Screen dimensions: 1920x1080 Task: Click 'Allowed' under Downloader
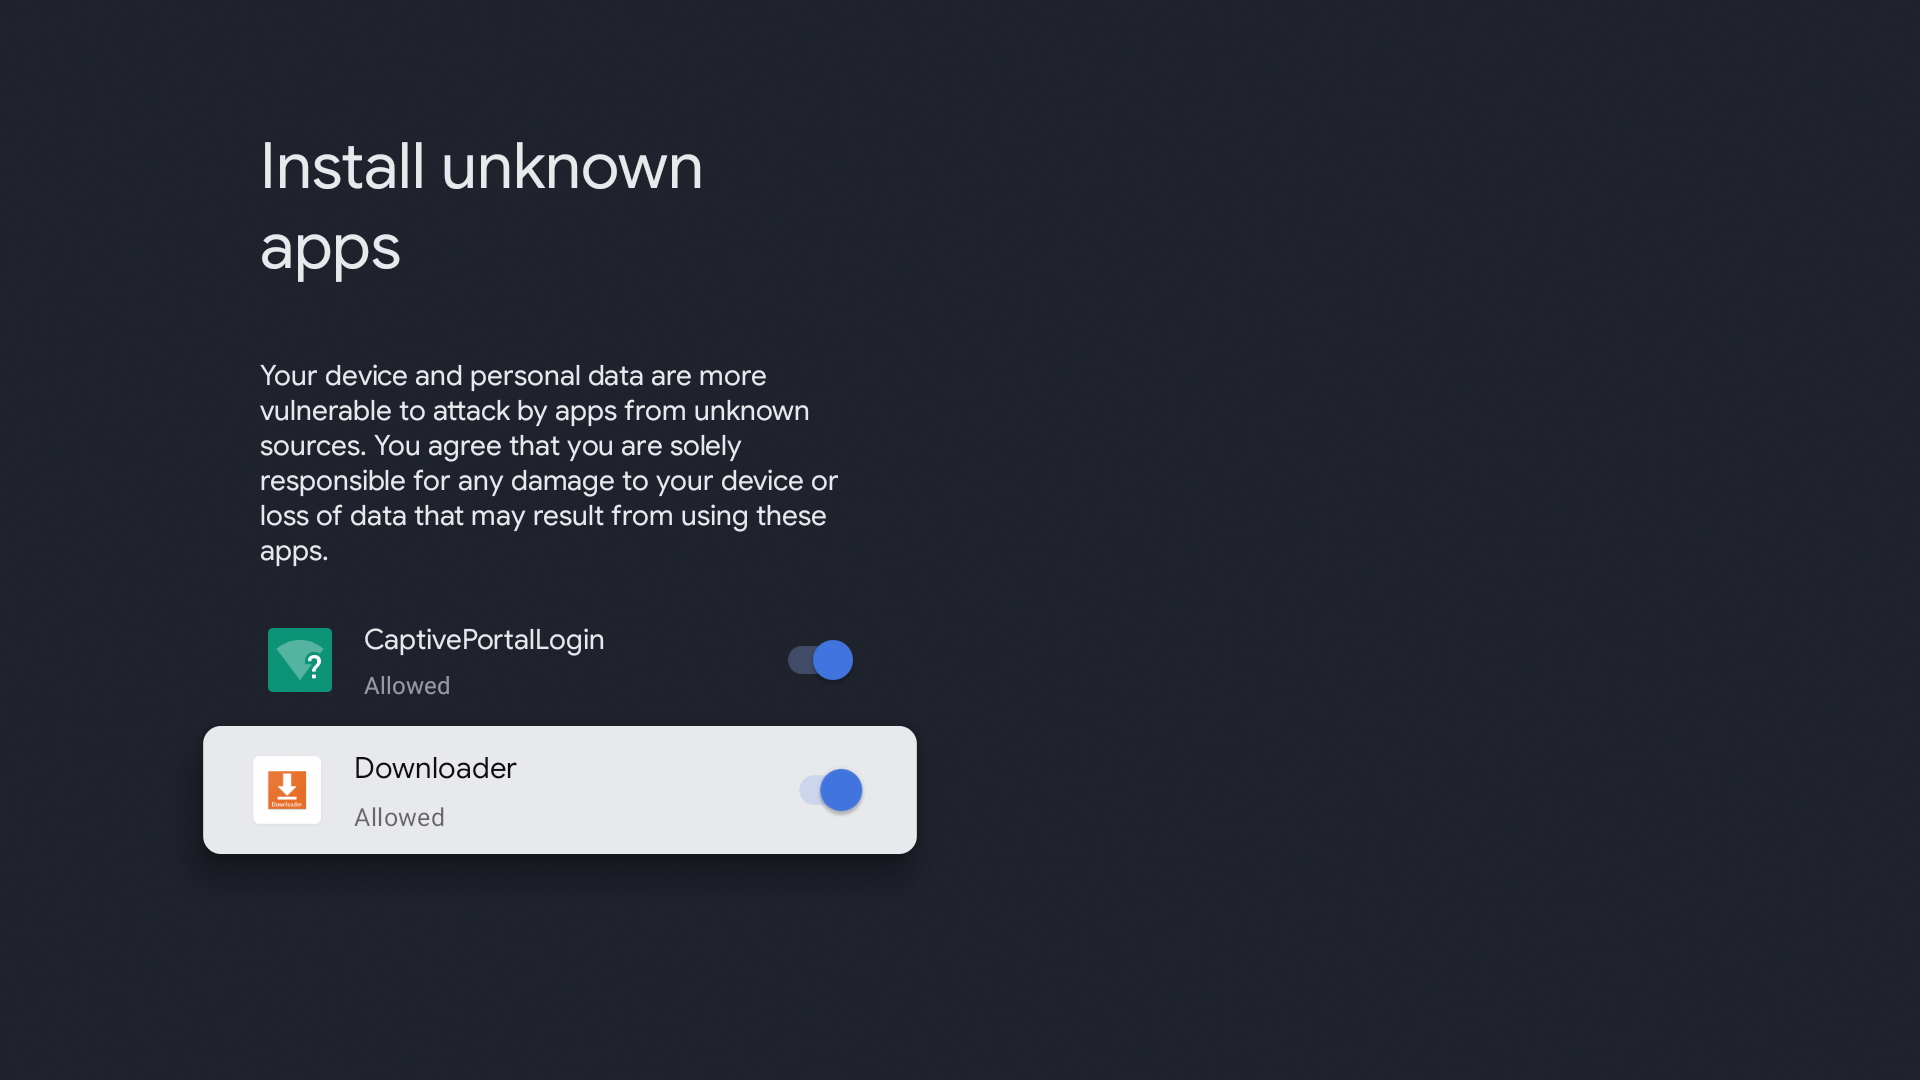click(x=399, y=817)
